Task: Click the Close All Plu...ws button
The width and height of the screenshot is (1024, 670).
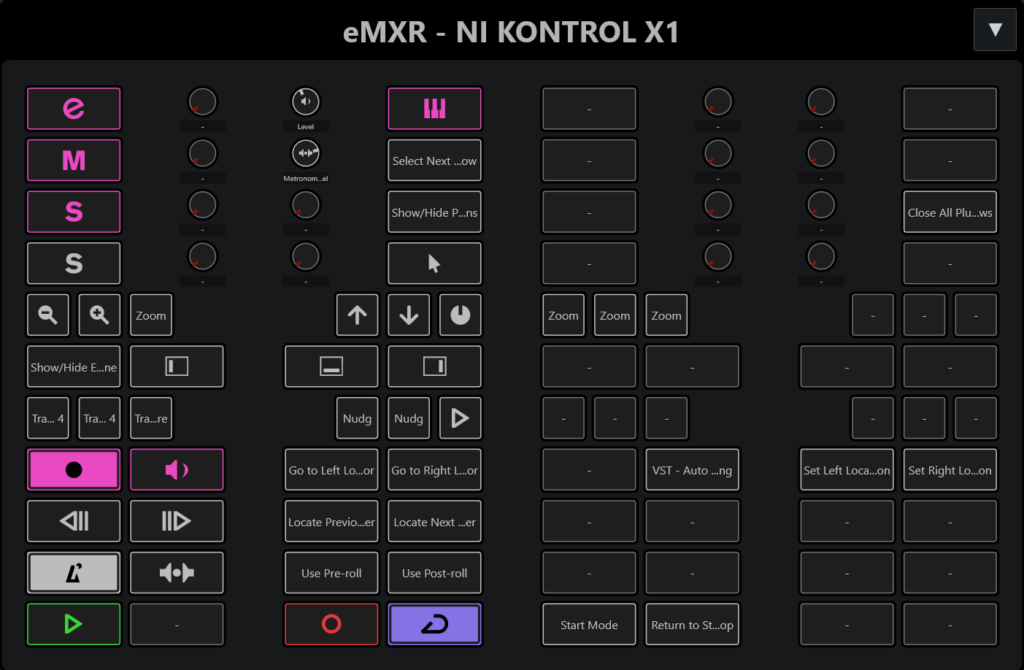Action: pyautogui.click(x=950, y=212)
